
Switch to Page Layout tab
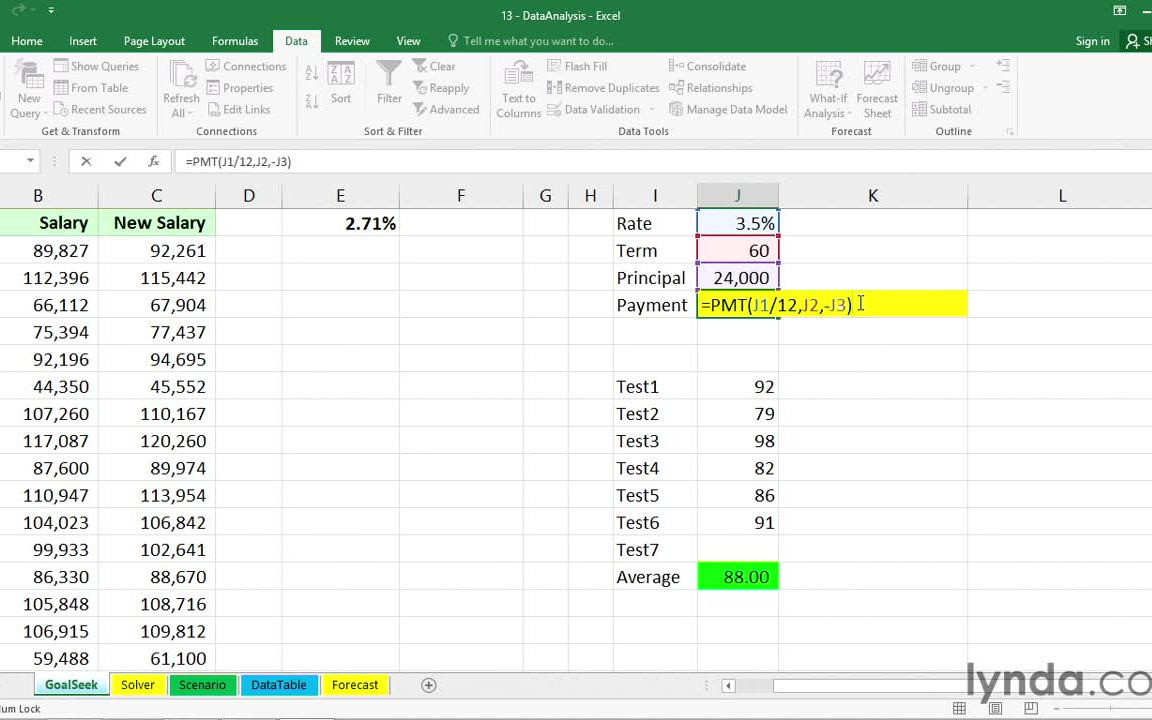pyautogui.click(x=154, y=41)
